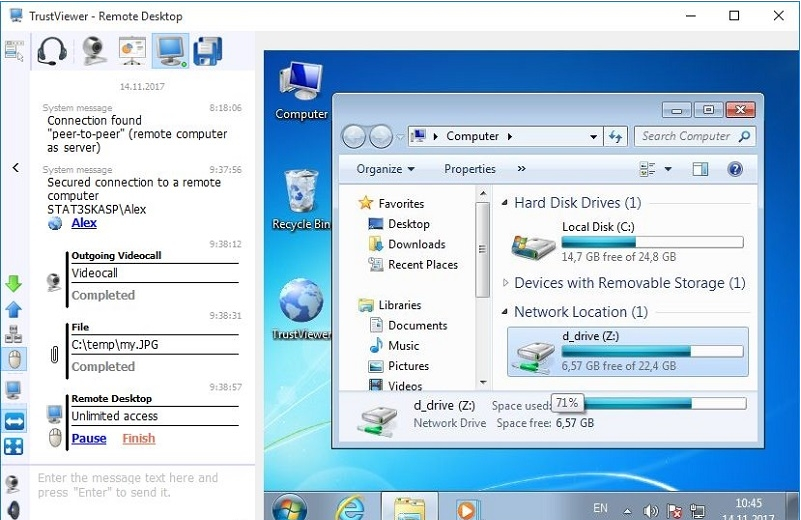
Task: Click the blue upload arrow icon
Action: [x=14, y=309]
